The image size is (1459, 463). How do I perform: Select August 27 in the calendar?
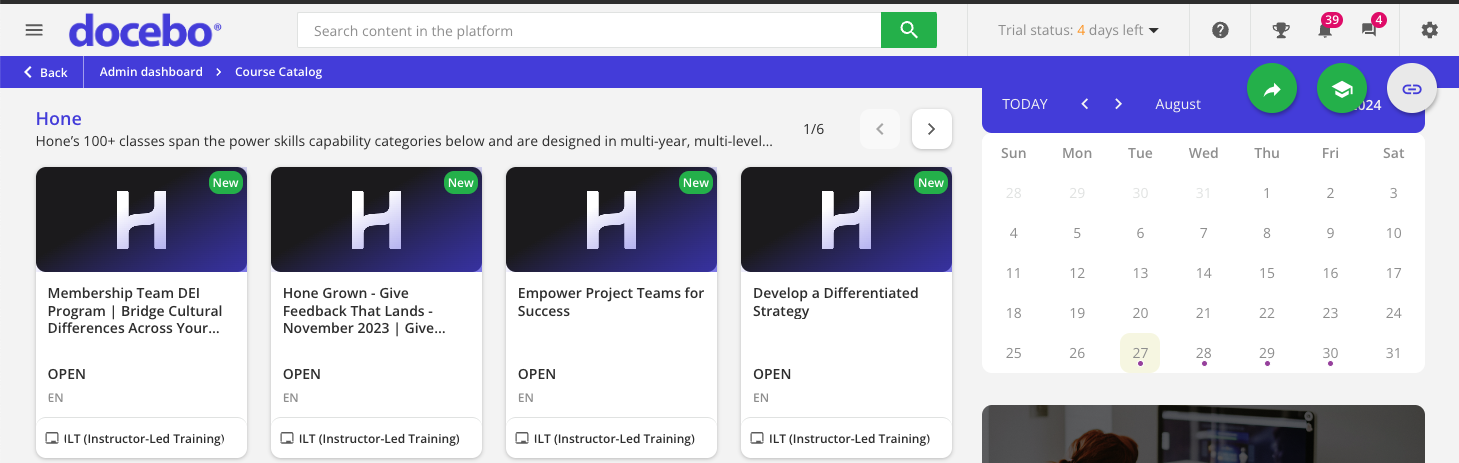(x=1140, y=353)
